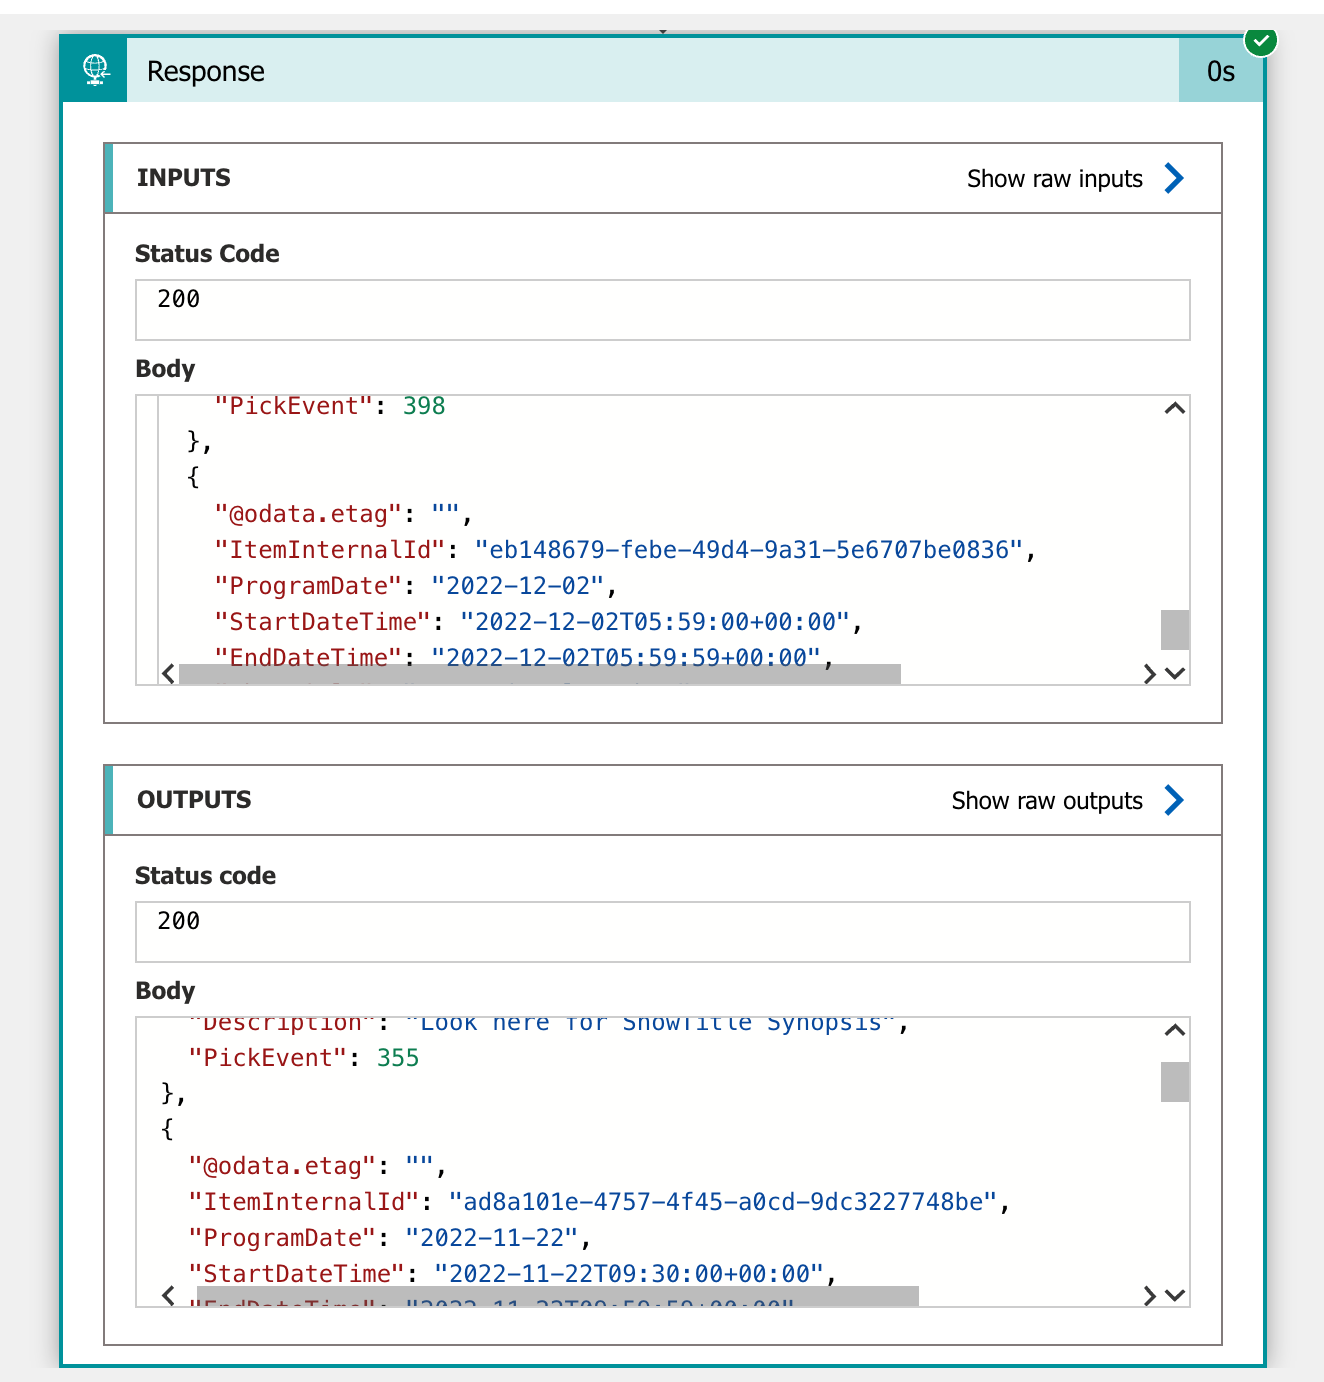Image resolution: width=1324 pixels, height=1382 pixels.
Task: Open Show raw inputs link
Action: pos(1054,178)
